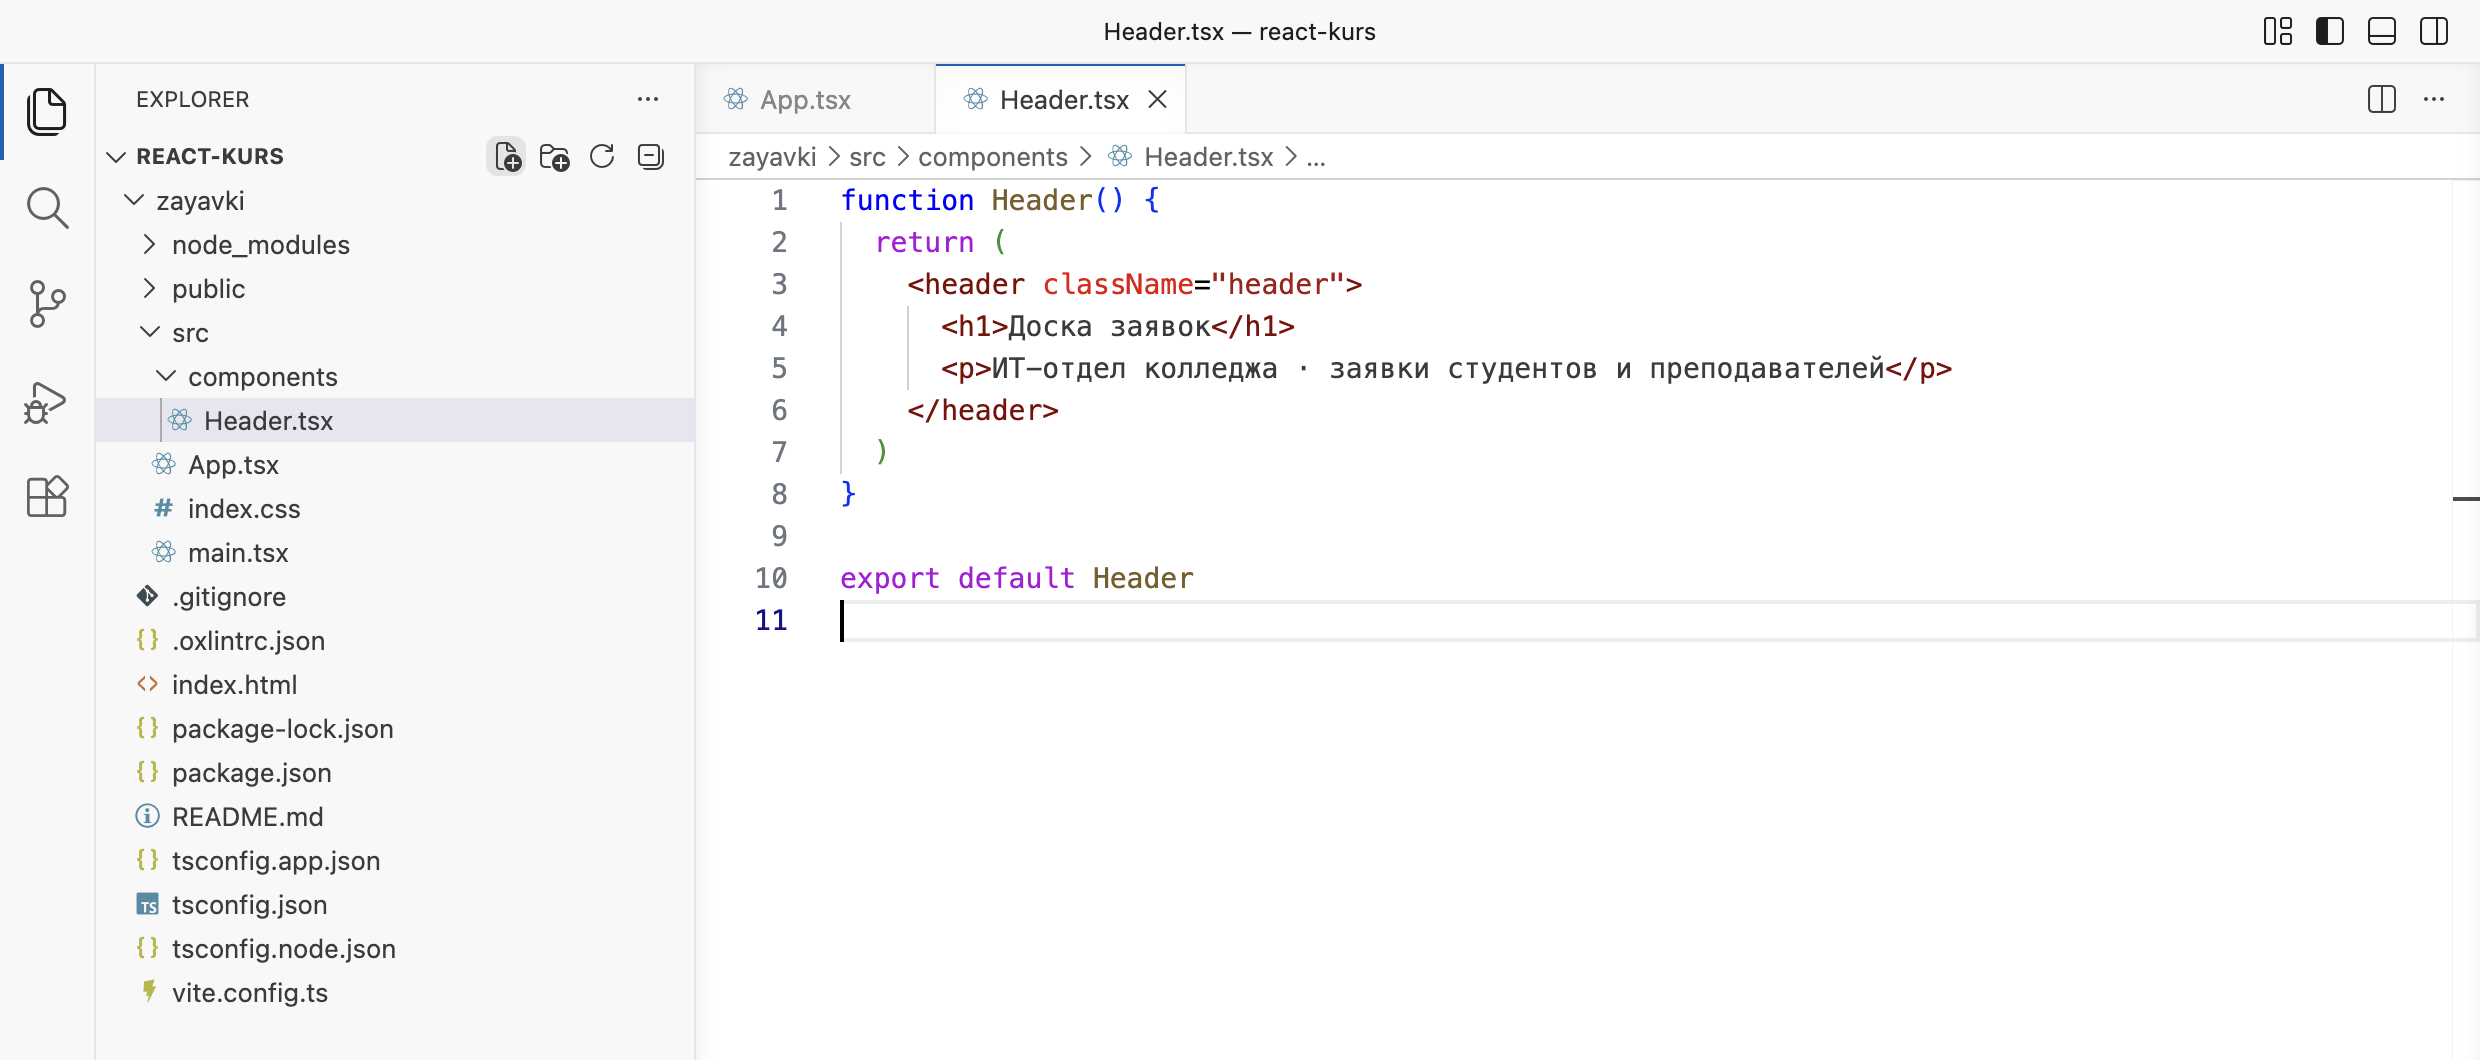Click the New File icon in Explorer

click(x=507, y=157)
